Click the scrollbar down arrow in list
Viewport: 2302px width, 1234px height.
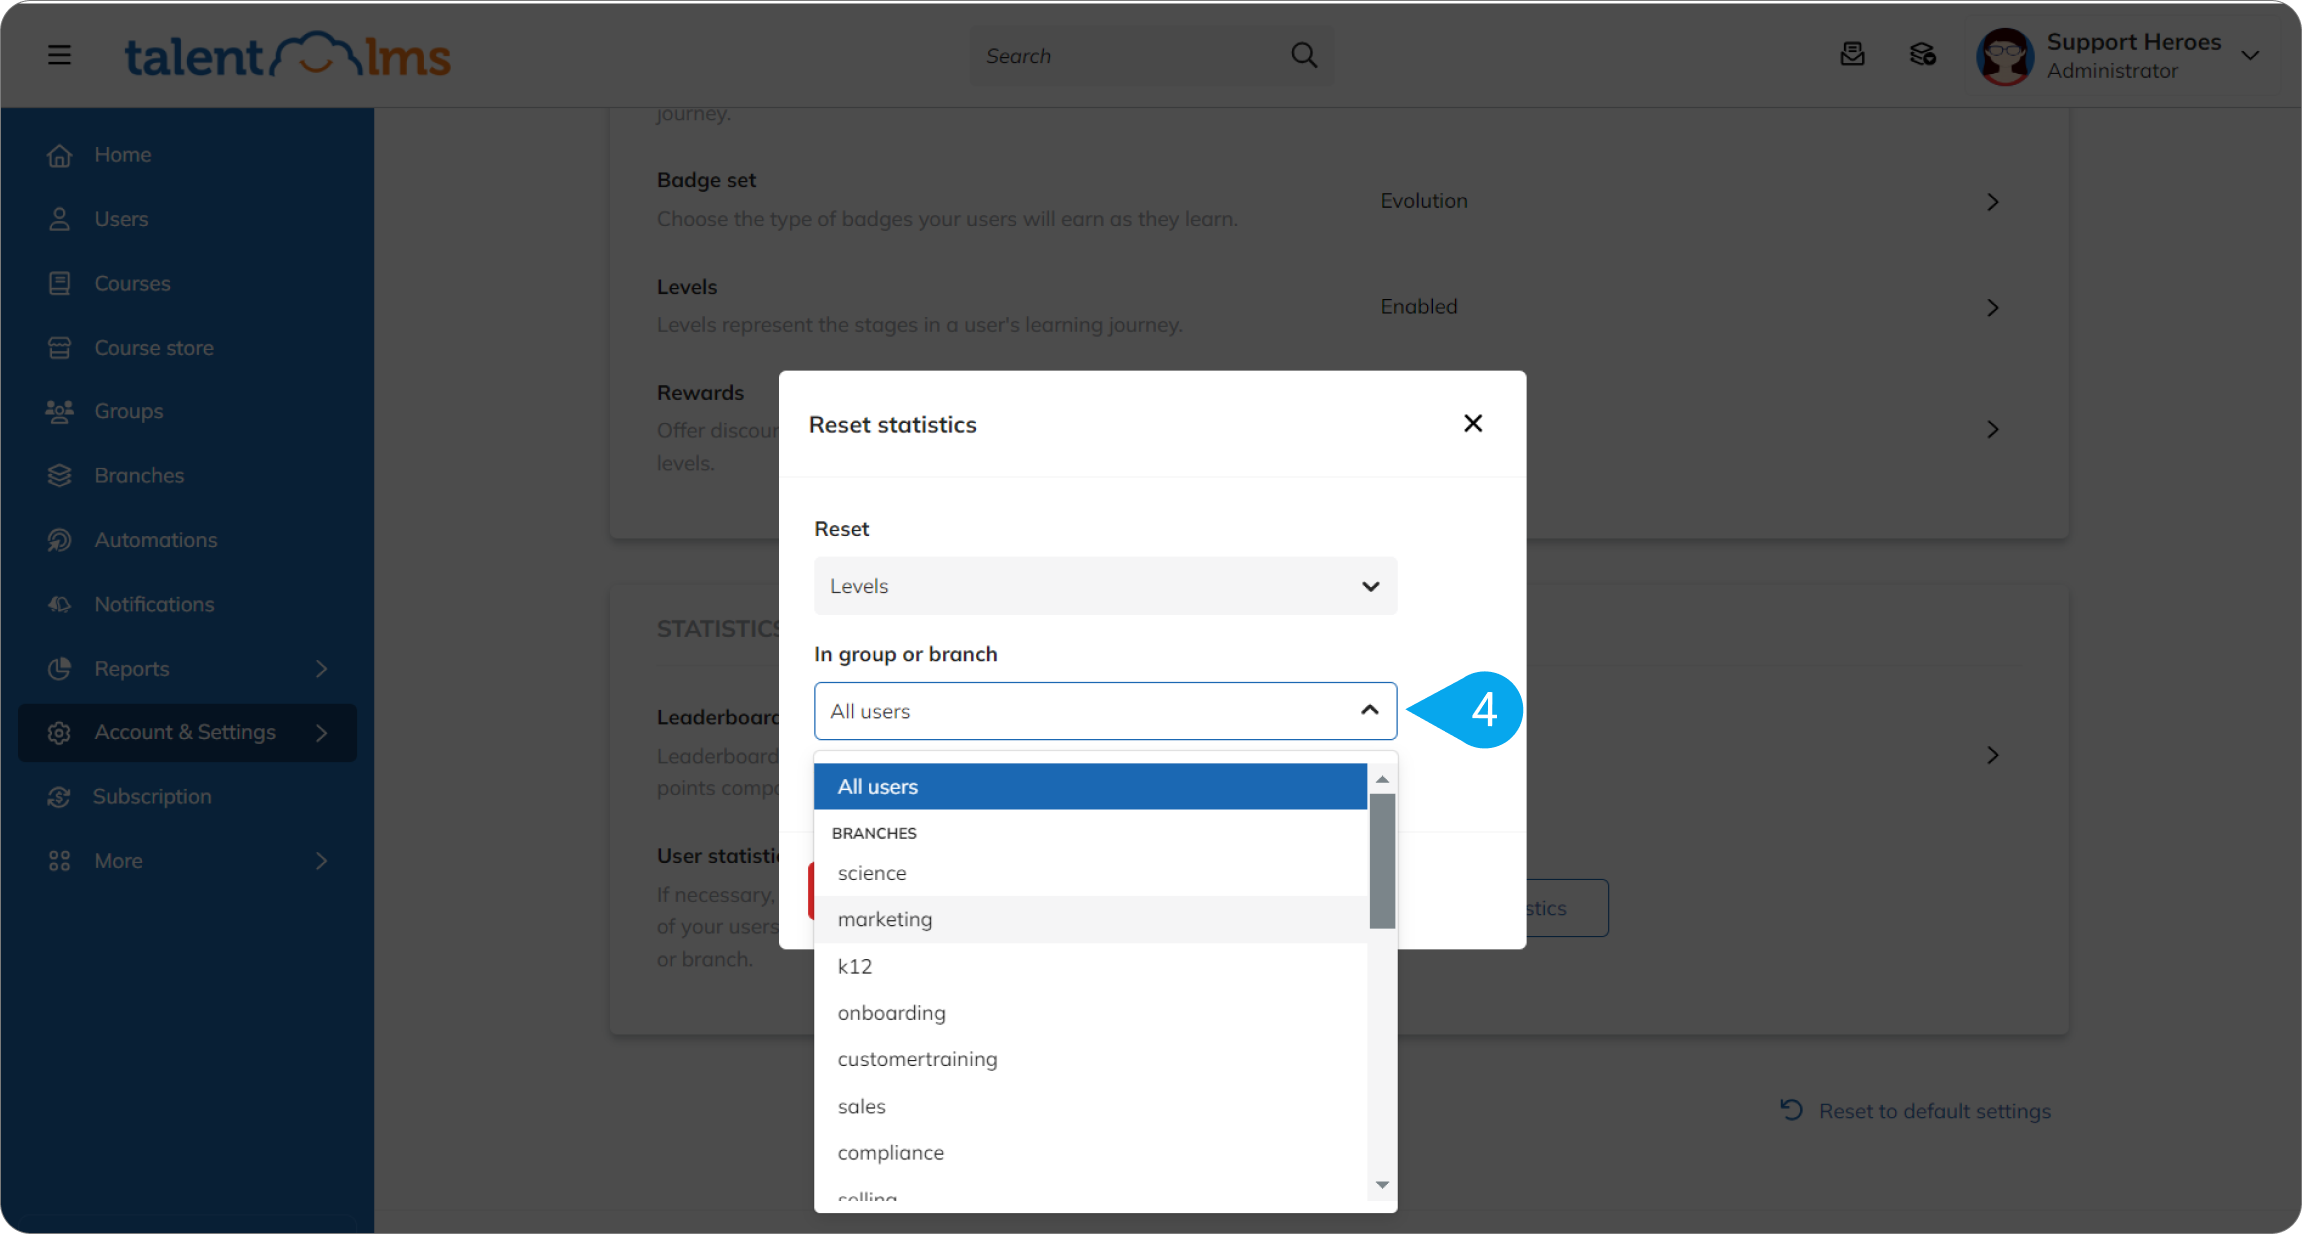pyautogui.click(x=1382, y=1185)
